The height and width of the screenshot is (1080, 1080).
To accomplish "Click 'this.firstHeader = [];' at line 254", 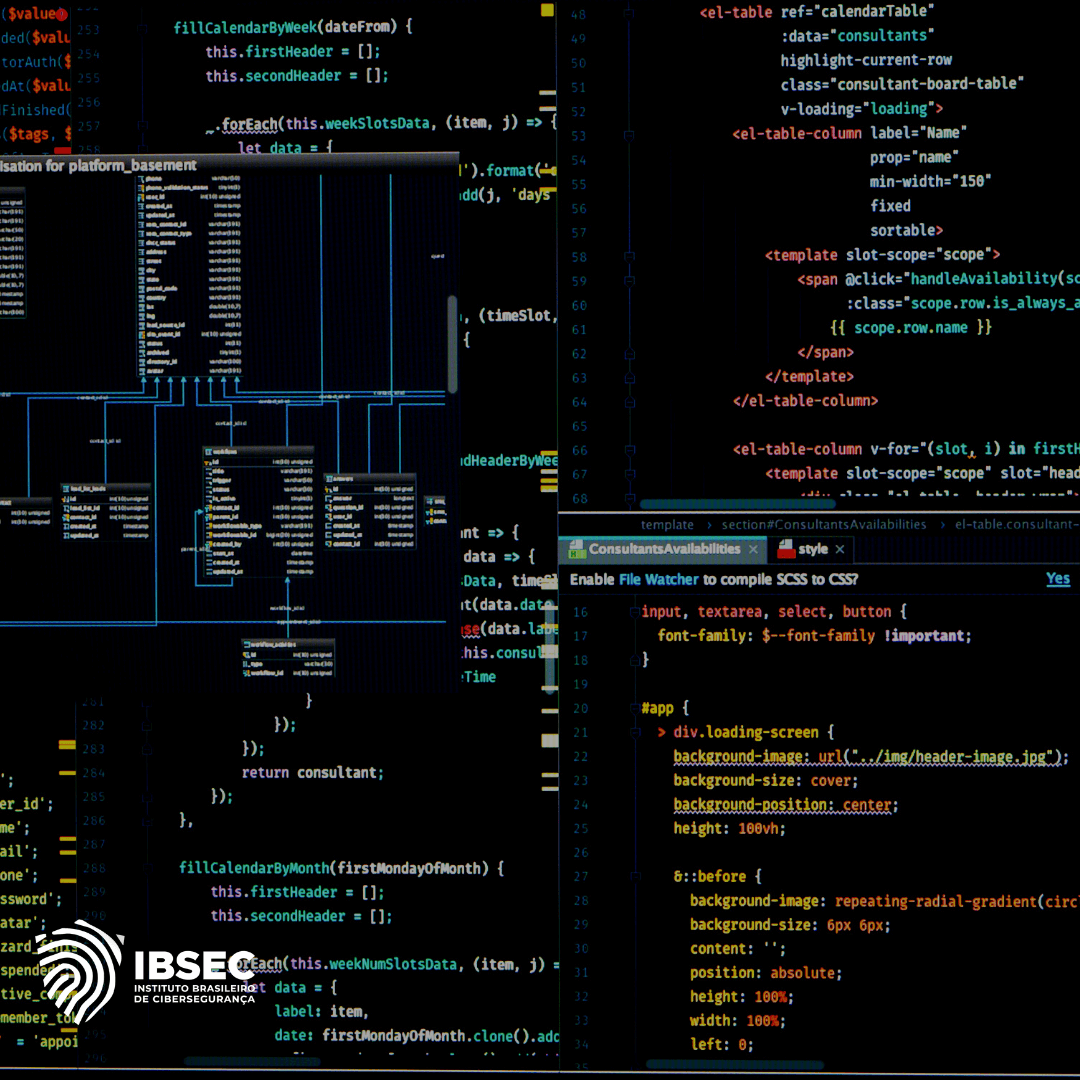I will 293,52.
